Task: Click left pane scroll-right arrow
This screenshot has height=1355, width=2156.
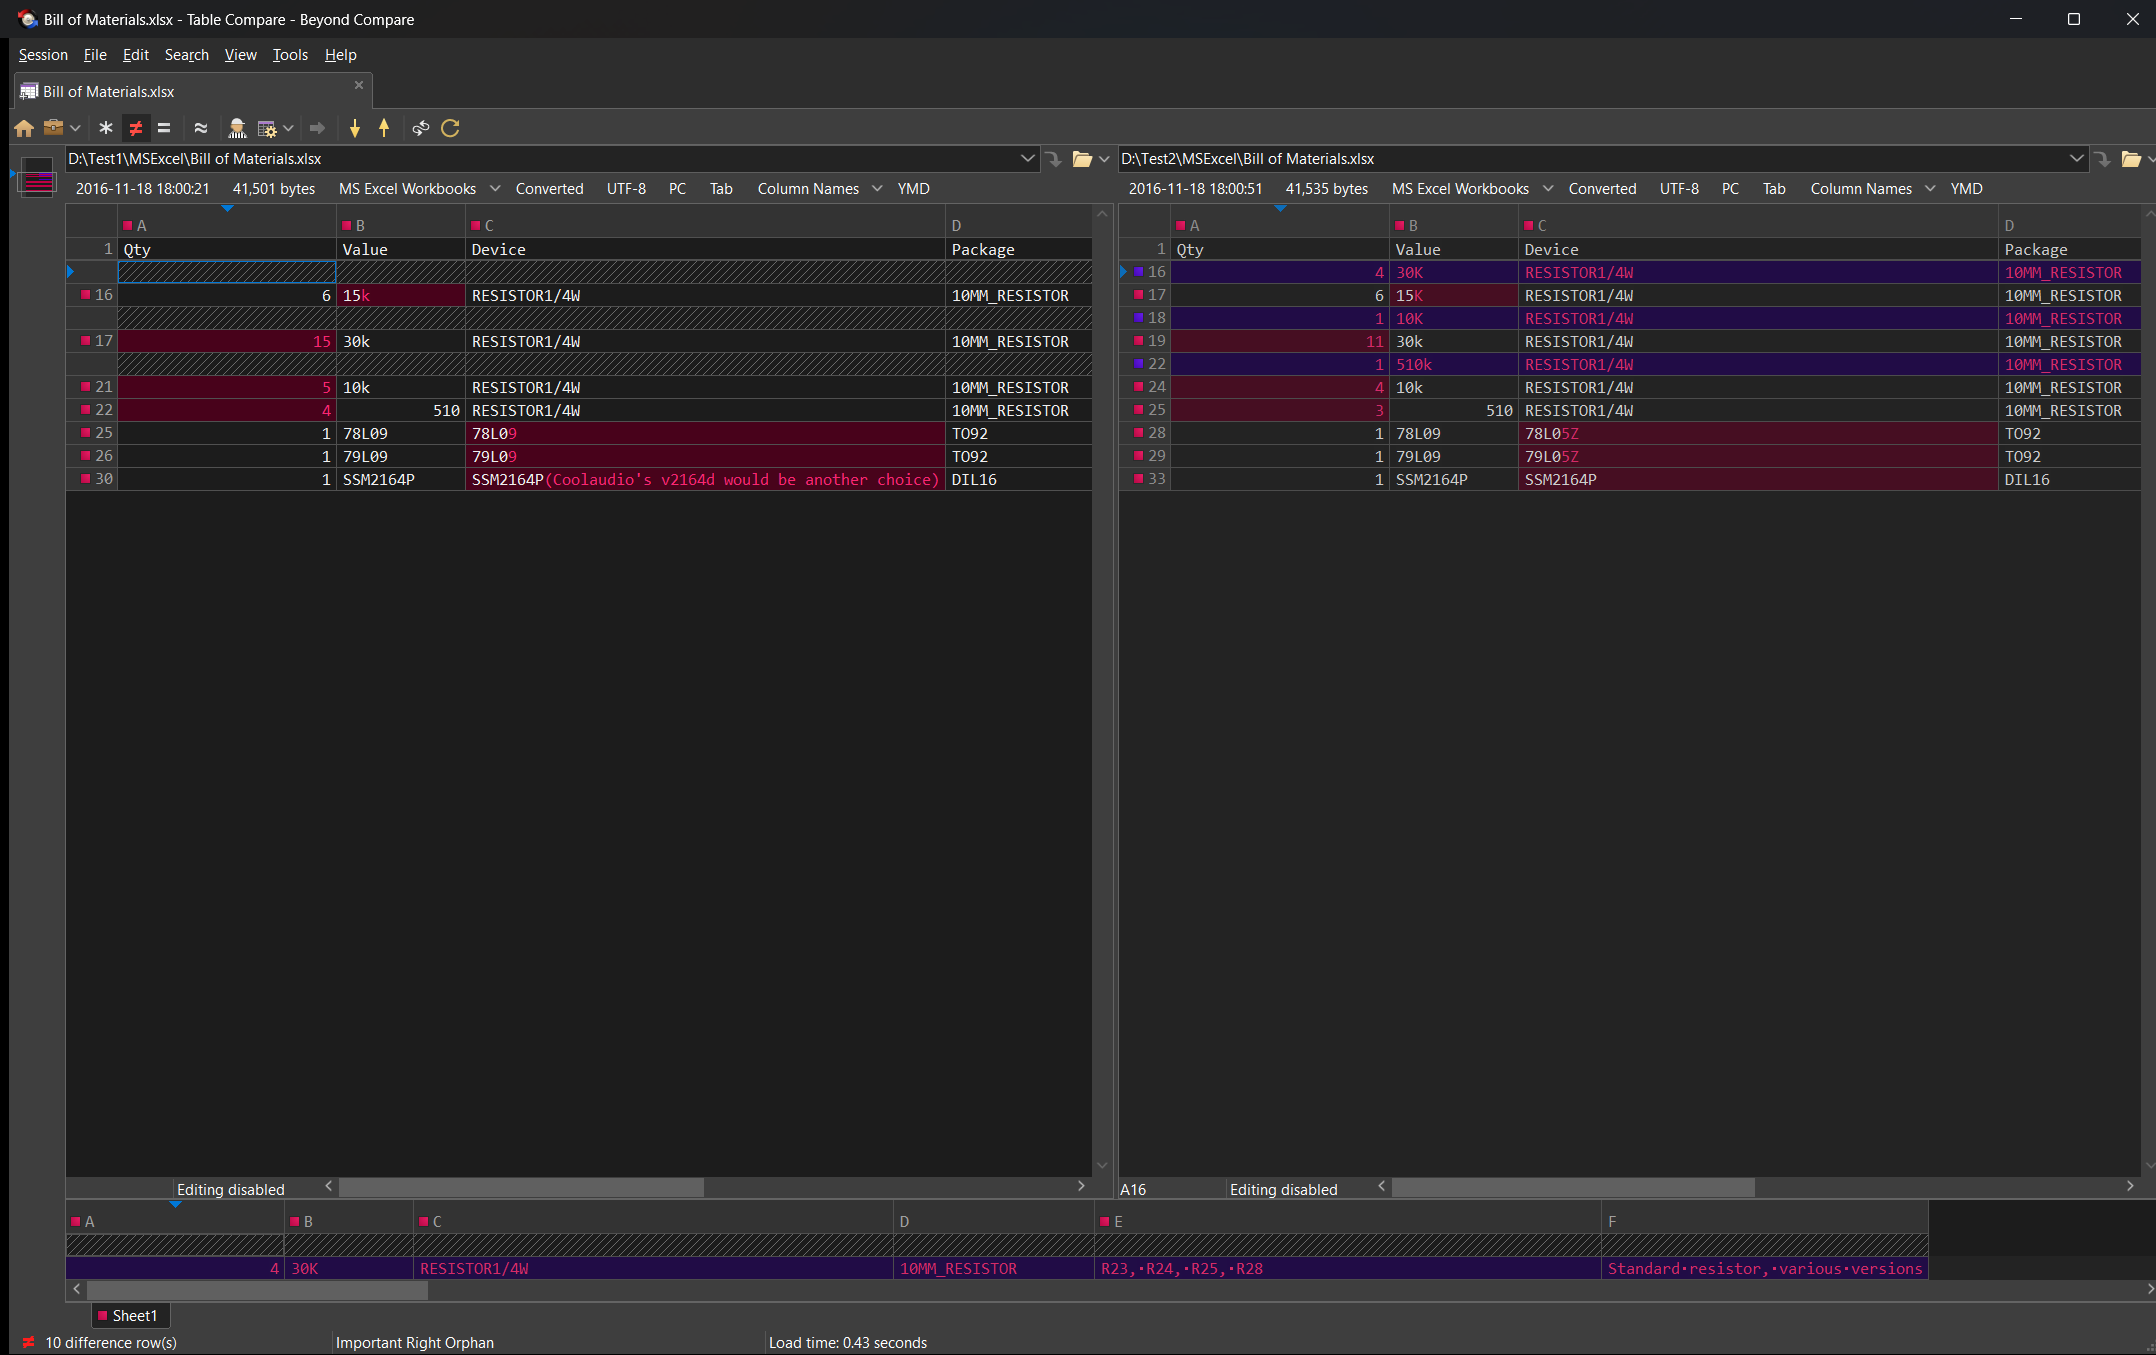Action: [x=1081, y=1186]
